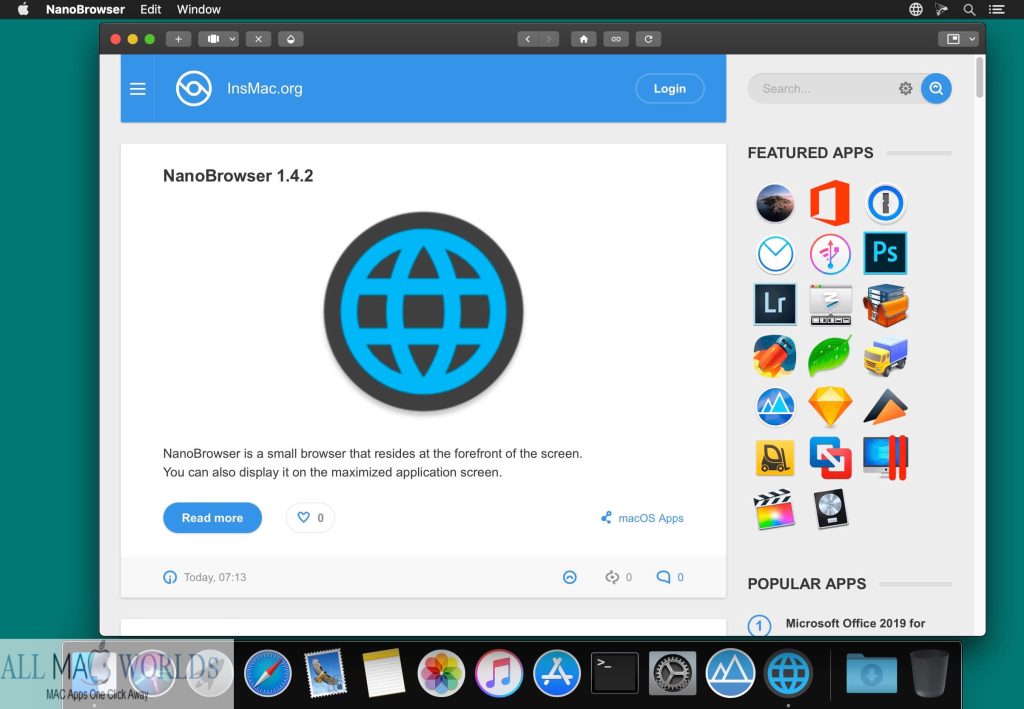Click the views counter icon

coord(611,577)
